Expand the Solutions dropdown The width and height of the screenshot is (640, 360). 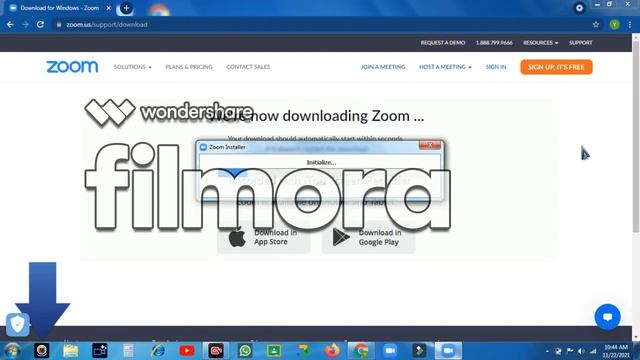132,67
